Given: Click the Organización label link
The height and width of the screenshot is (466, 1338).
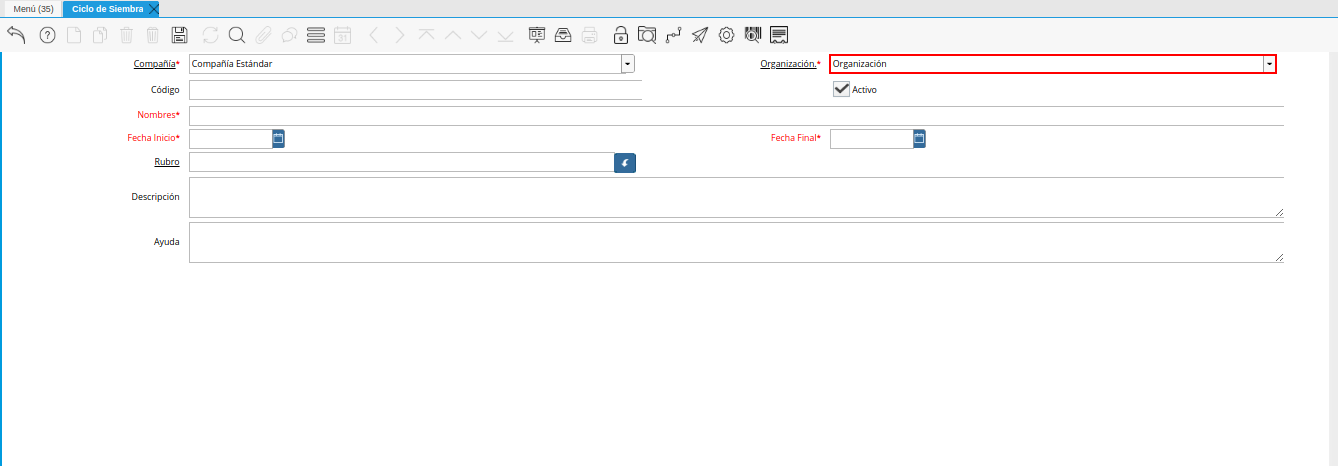Looking at the screenshot, I should point(788,64).
